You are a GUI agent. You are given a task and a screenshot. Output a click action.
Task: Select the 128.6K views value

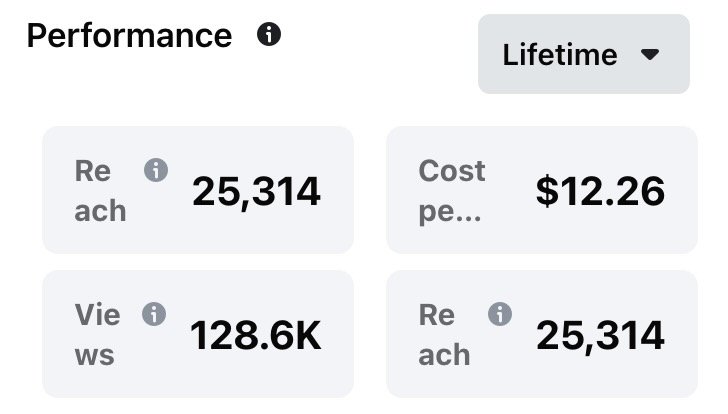(256, 335)
